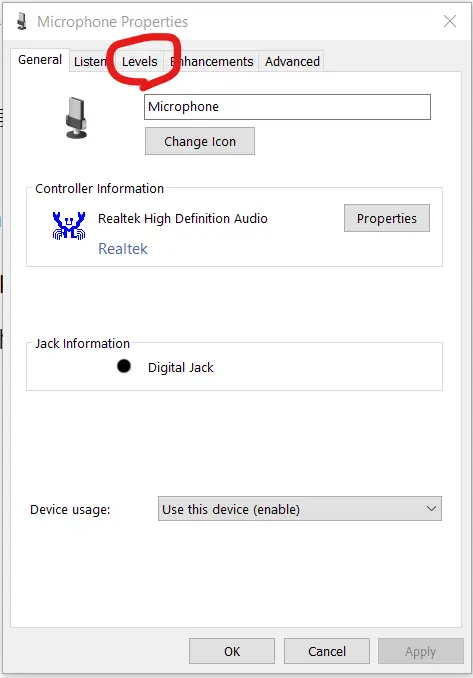Go to the Enhancements tab
The width and height of the screenshot is (473, 678).
click(211, 61)
